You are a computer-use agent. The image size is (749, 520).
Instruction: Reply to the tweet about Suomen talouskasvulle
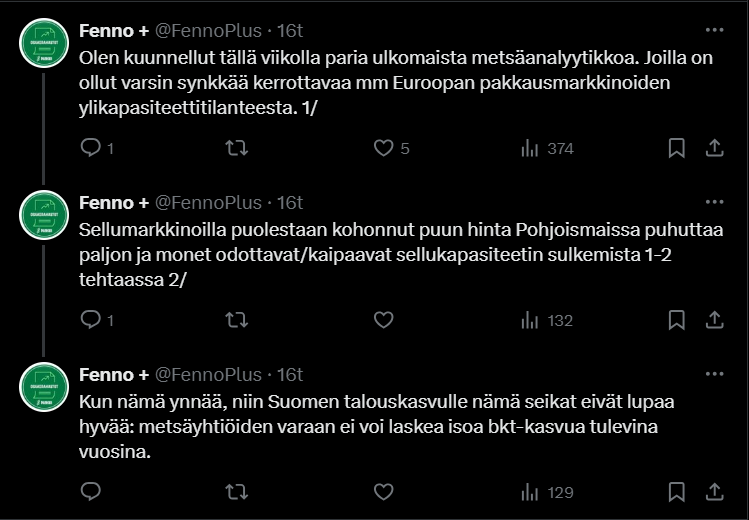tap(91, 492)
